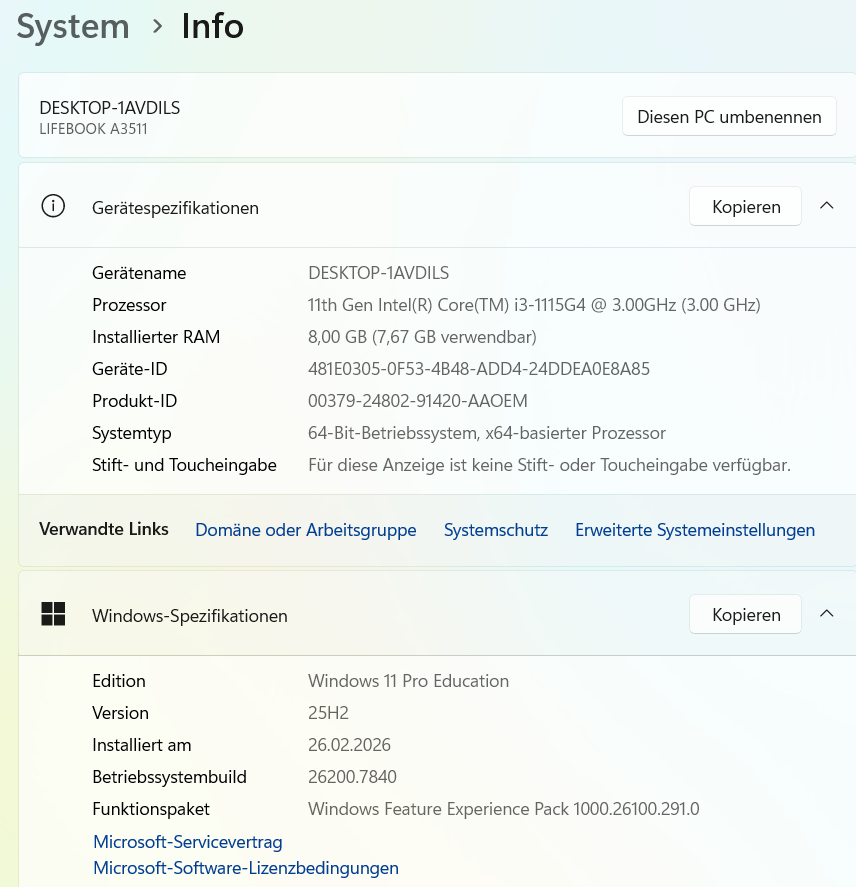Click the Systemtyp value 64-Bit-Betriebssystem

click(x=487, y=433)
